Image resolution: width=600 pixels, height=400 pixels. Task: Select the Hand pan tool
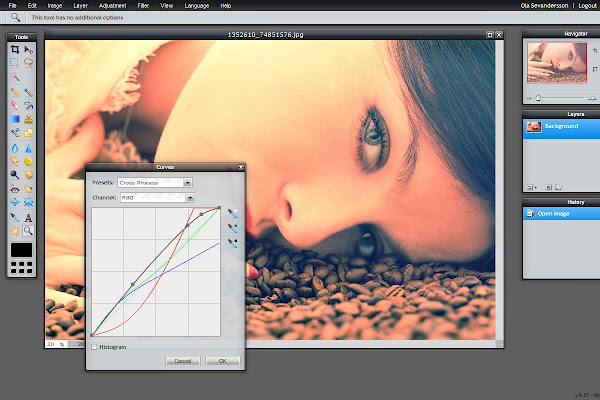(x=15, y=231)
